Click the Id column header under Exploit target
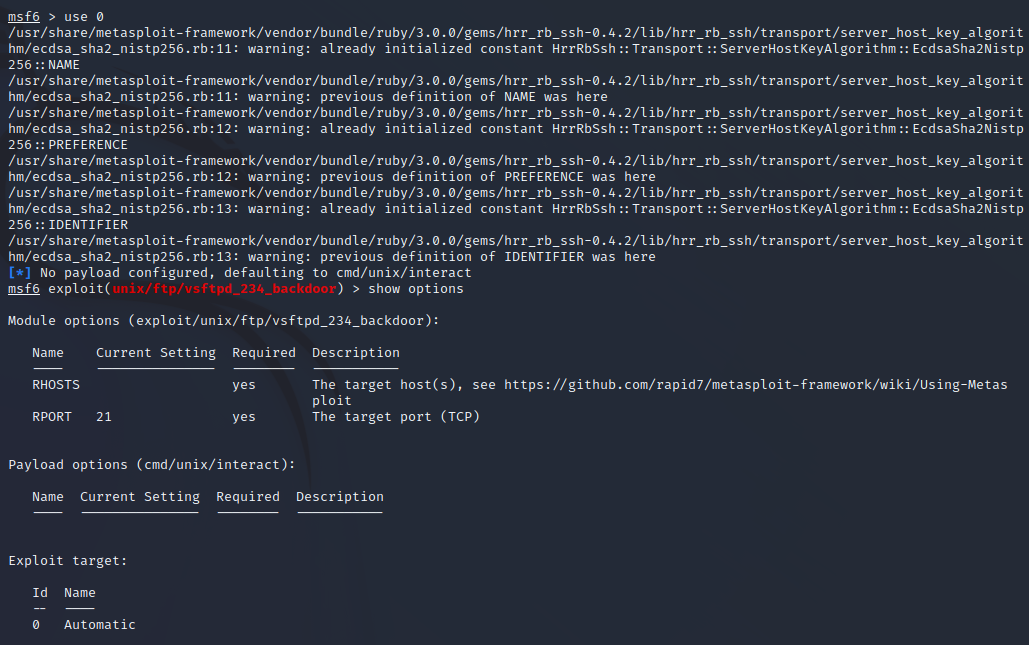The width and height of the screenshot is (1029, 645). tap(40, 593)
